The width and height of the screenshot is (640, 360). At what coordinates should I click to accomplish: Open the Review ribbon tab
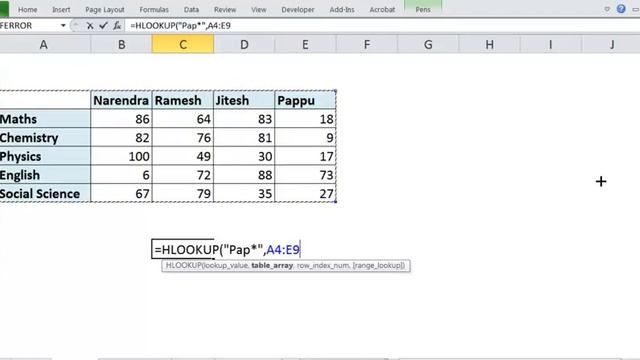[225, 9]
